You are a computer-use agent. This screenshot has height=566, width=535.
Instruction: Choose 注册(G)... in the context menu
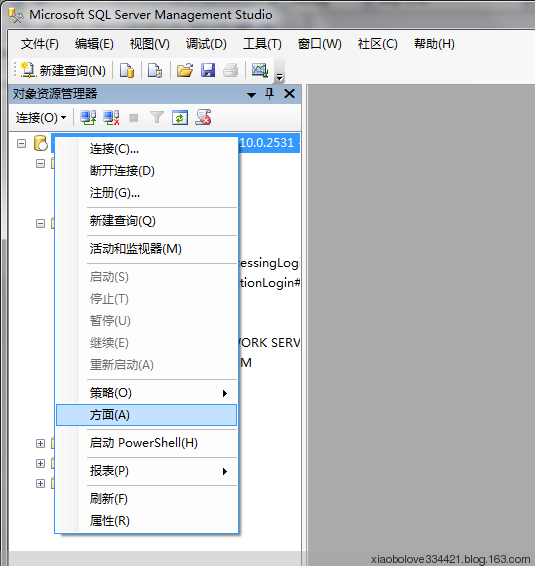point(147,193)
